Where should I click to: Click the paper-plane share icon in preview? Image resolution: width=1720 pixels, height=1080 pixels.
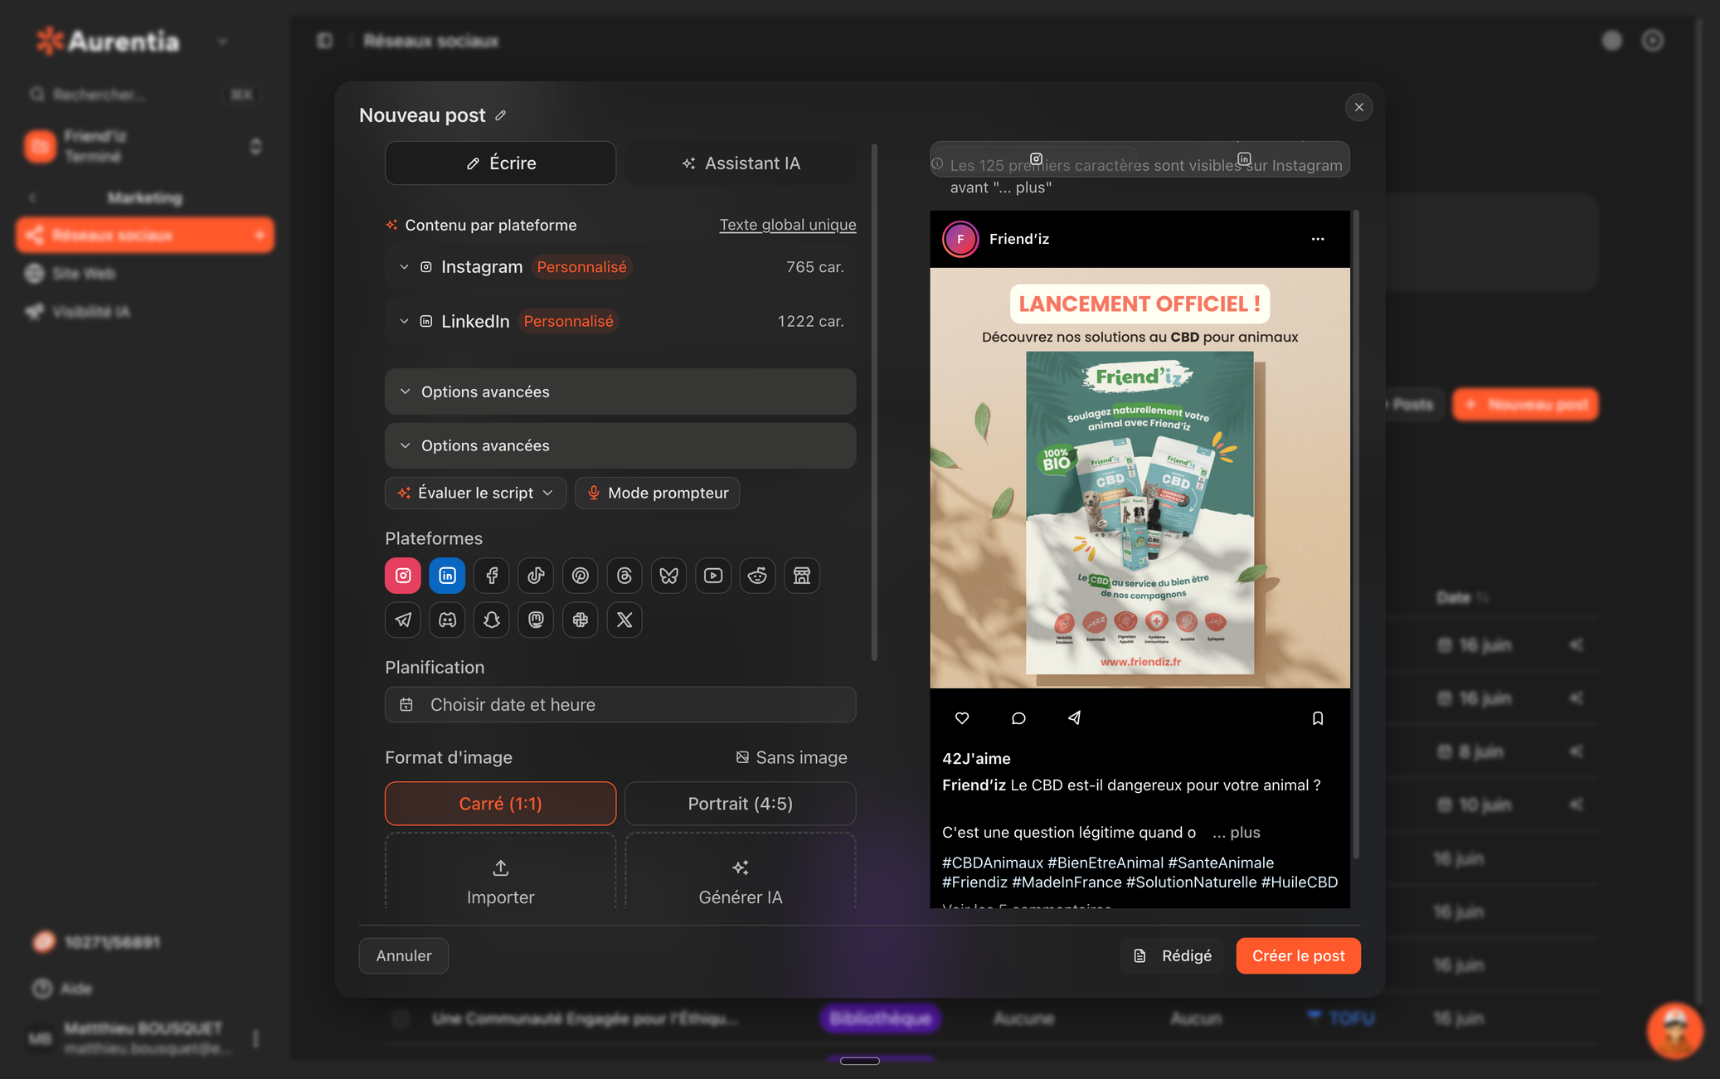1074,718
